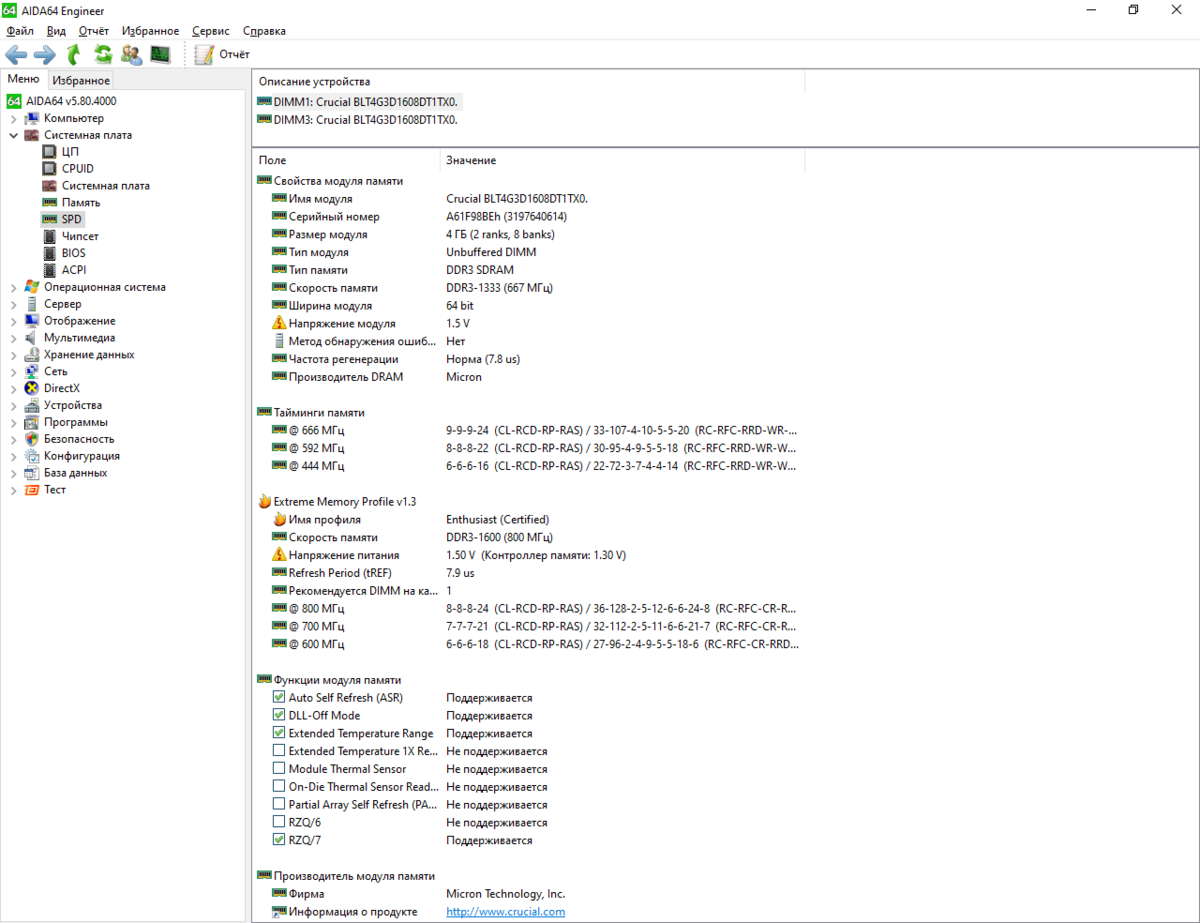Toggle Extended Temperature Range checkbox
The height and width of the screenshot is (923, 1200).
tap(279, 733)
